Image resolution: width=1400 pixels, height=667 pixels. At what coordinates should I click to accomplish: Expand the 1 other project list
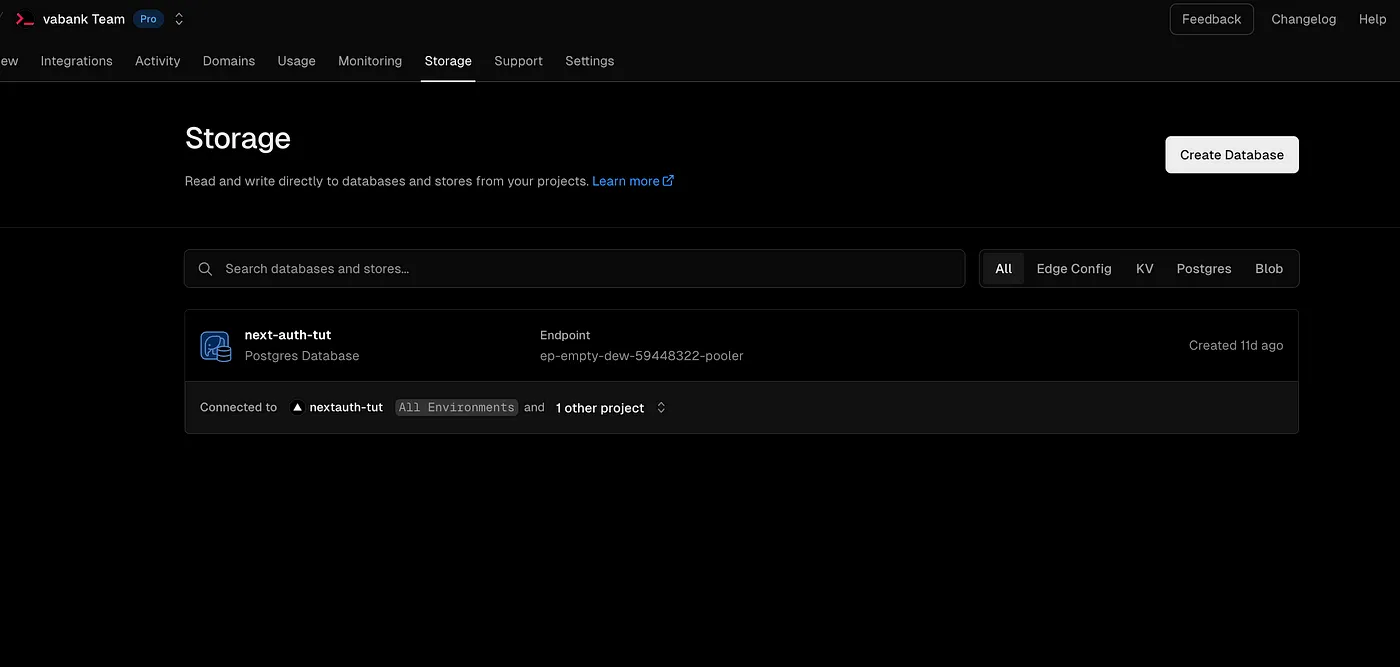coord(661,408)
